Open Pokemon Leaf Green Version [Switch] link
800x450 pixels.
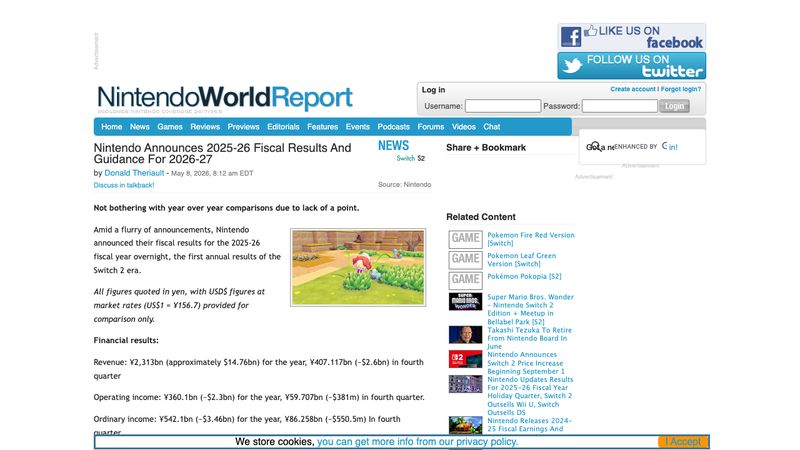point(521,260)
